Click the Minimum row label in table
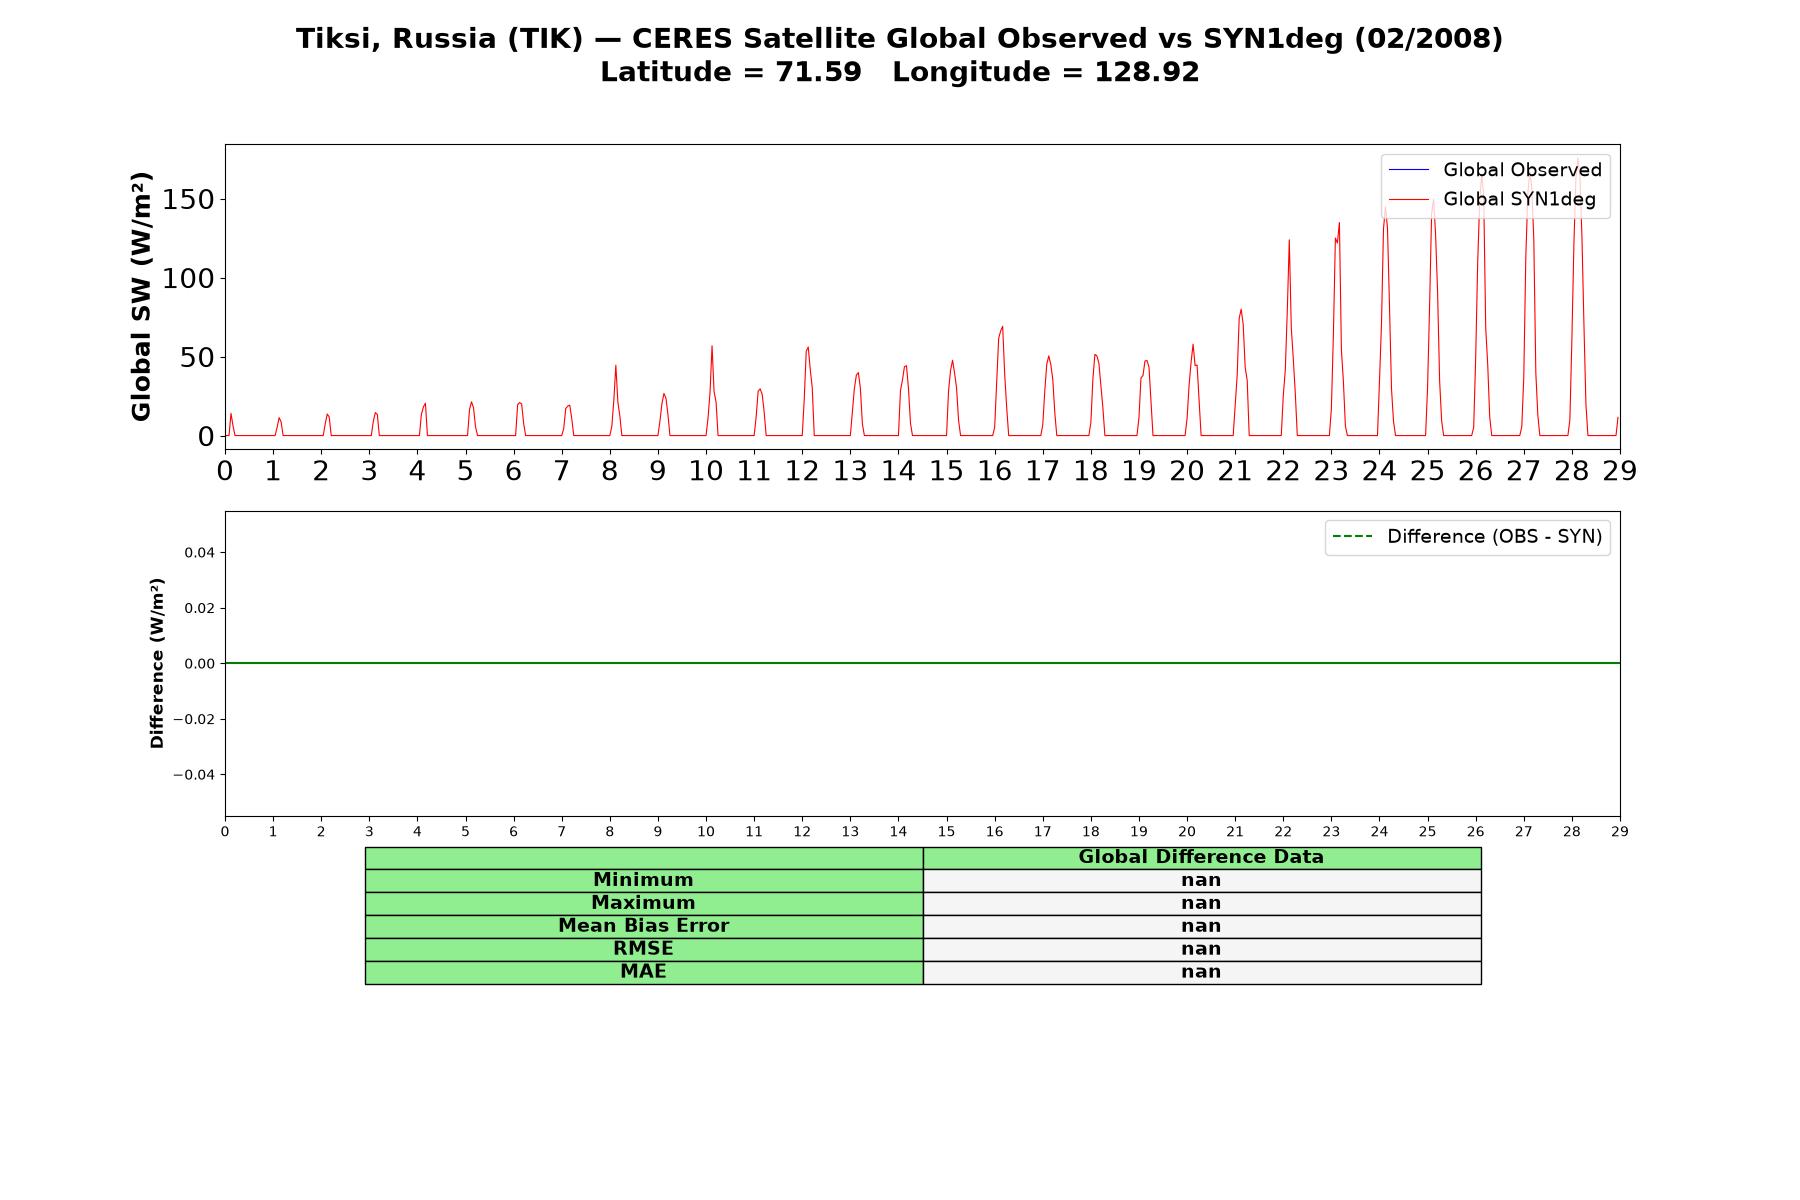The height and width of the screenshot is (1200, 1800). point(643,880)
